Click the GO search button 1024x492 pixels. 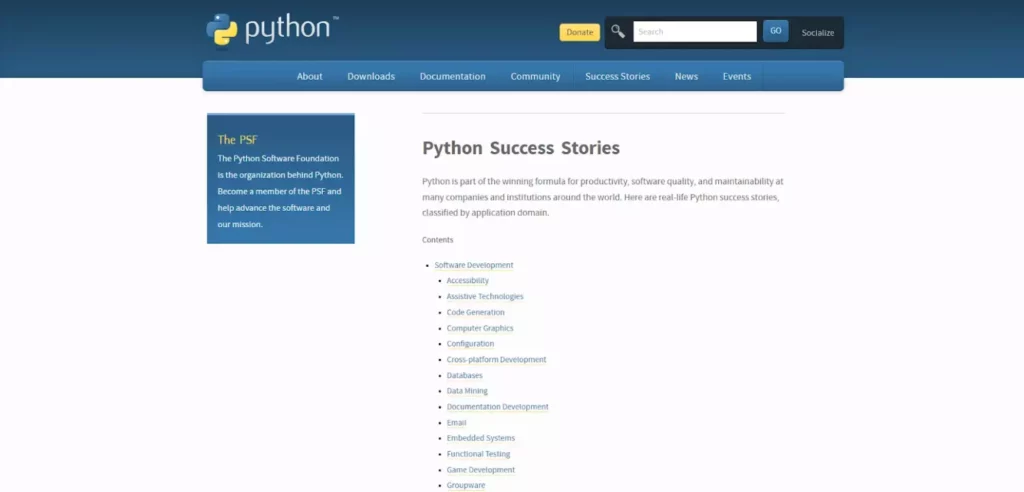[775, 31]
